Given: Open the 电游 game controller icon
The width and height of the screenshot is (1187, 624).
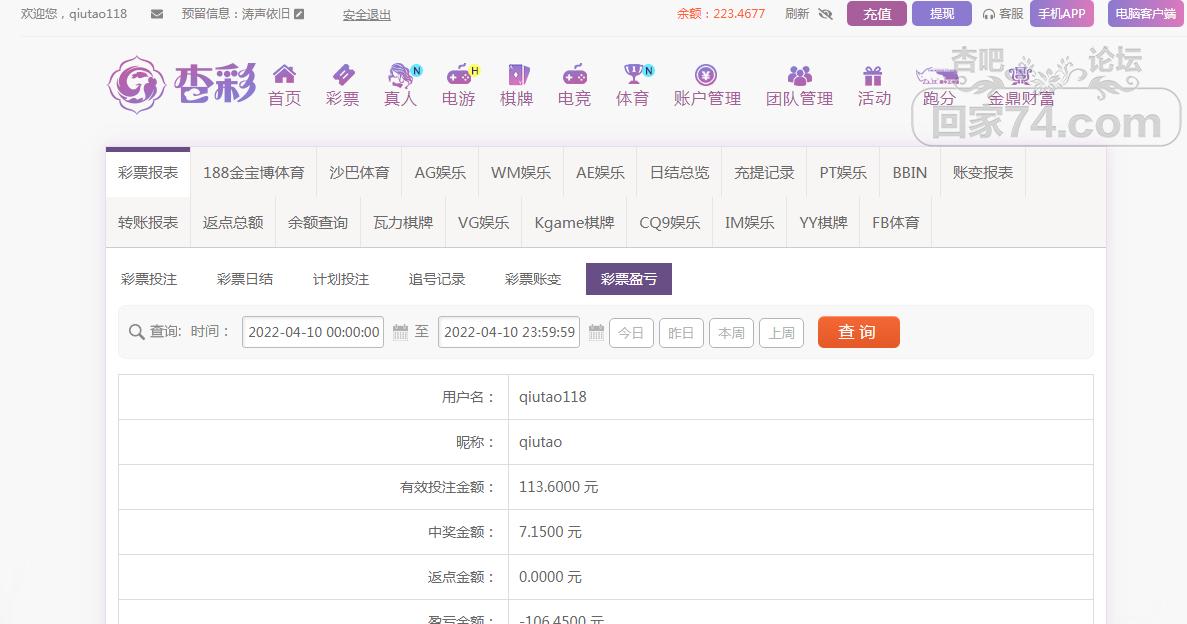Looking at the screenshot, I should click(x=460, y=74).
